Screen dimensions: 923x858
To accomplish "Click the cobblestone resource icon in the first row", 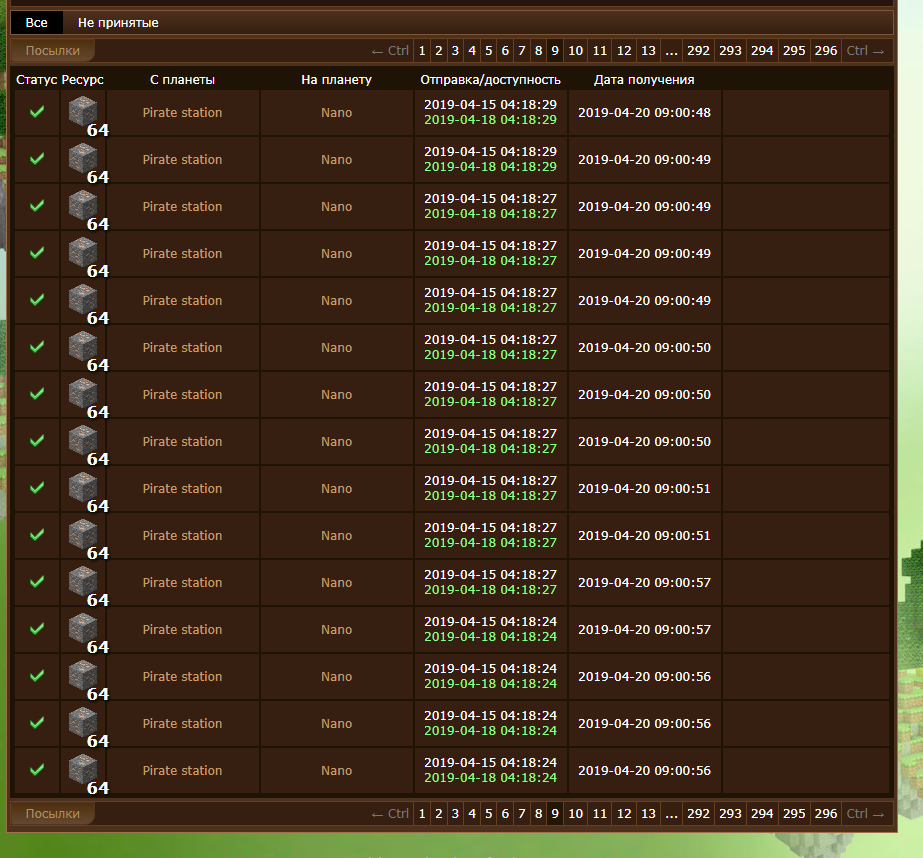I will [x=83, y=111].
